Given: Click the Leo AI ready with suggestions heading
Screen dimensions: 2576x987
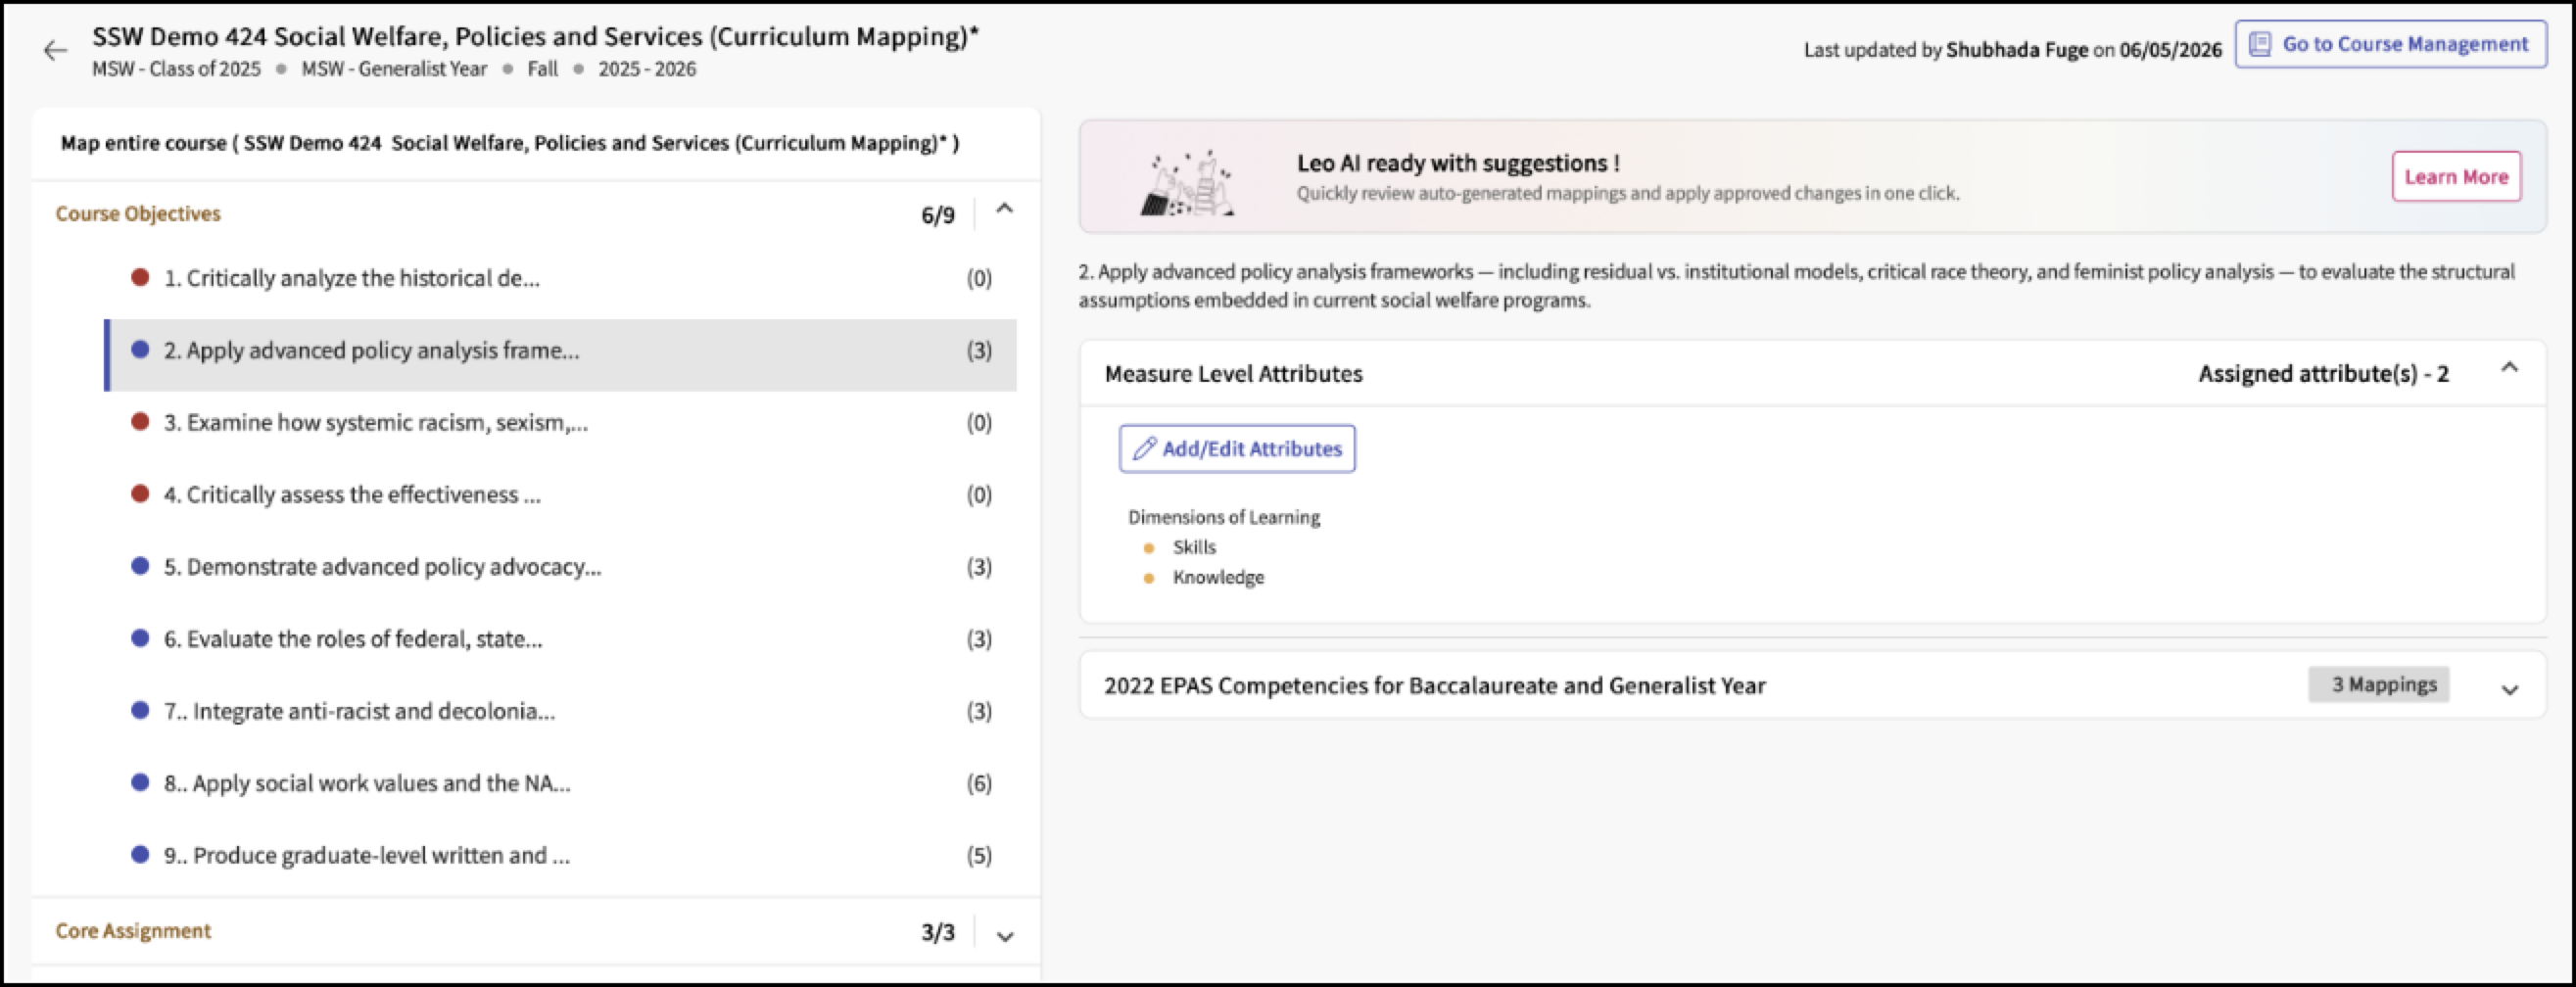Looking at the screenshot, I should point(1458,163).
